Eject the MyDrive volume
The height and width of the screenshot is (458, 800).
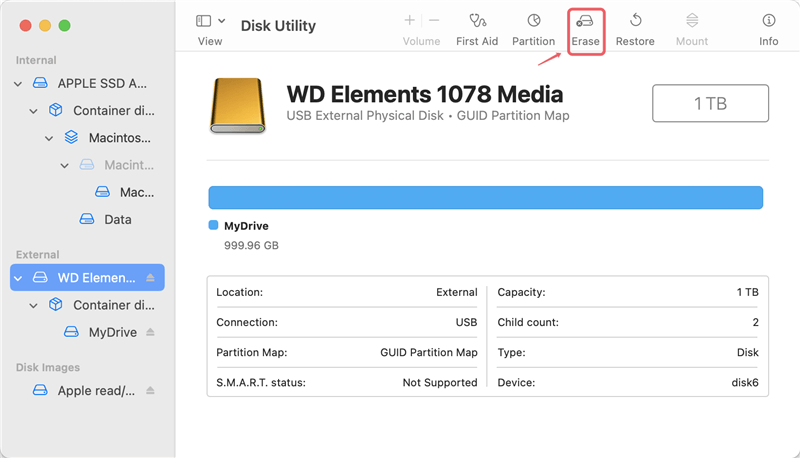click(x=151, y=332)
